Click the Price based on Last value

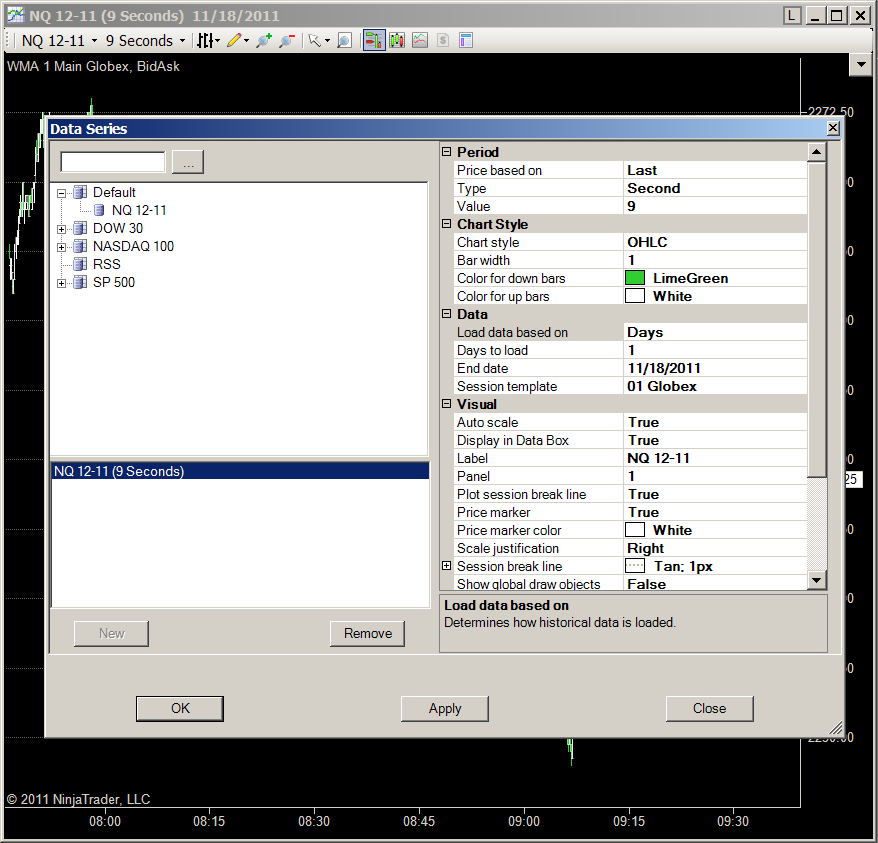tap(715, 170)
